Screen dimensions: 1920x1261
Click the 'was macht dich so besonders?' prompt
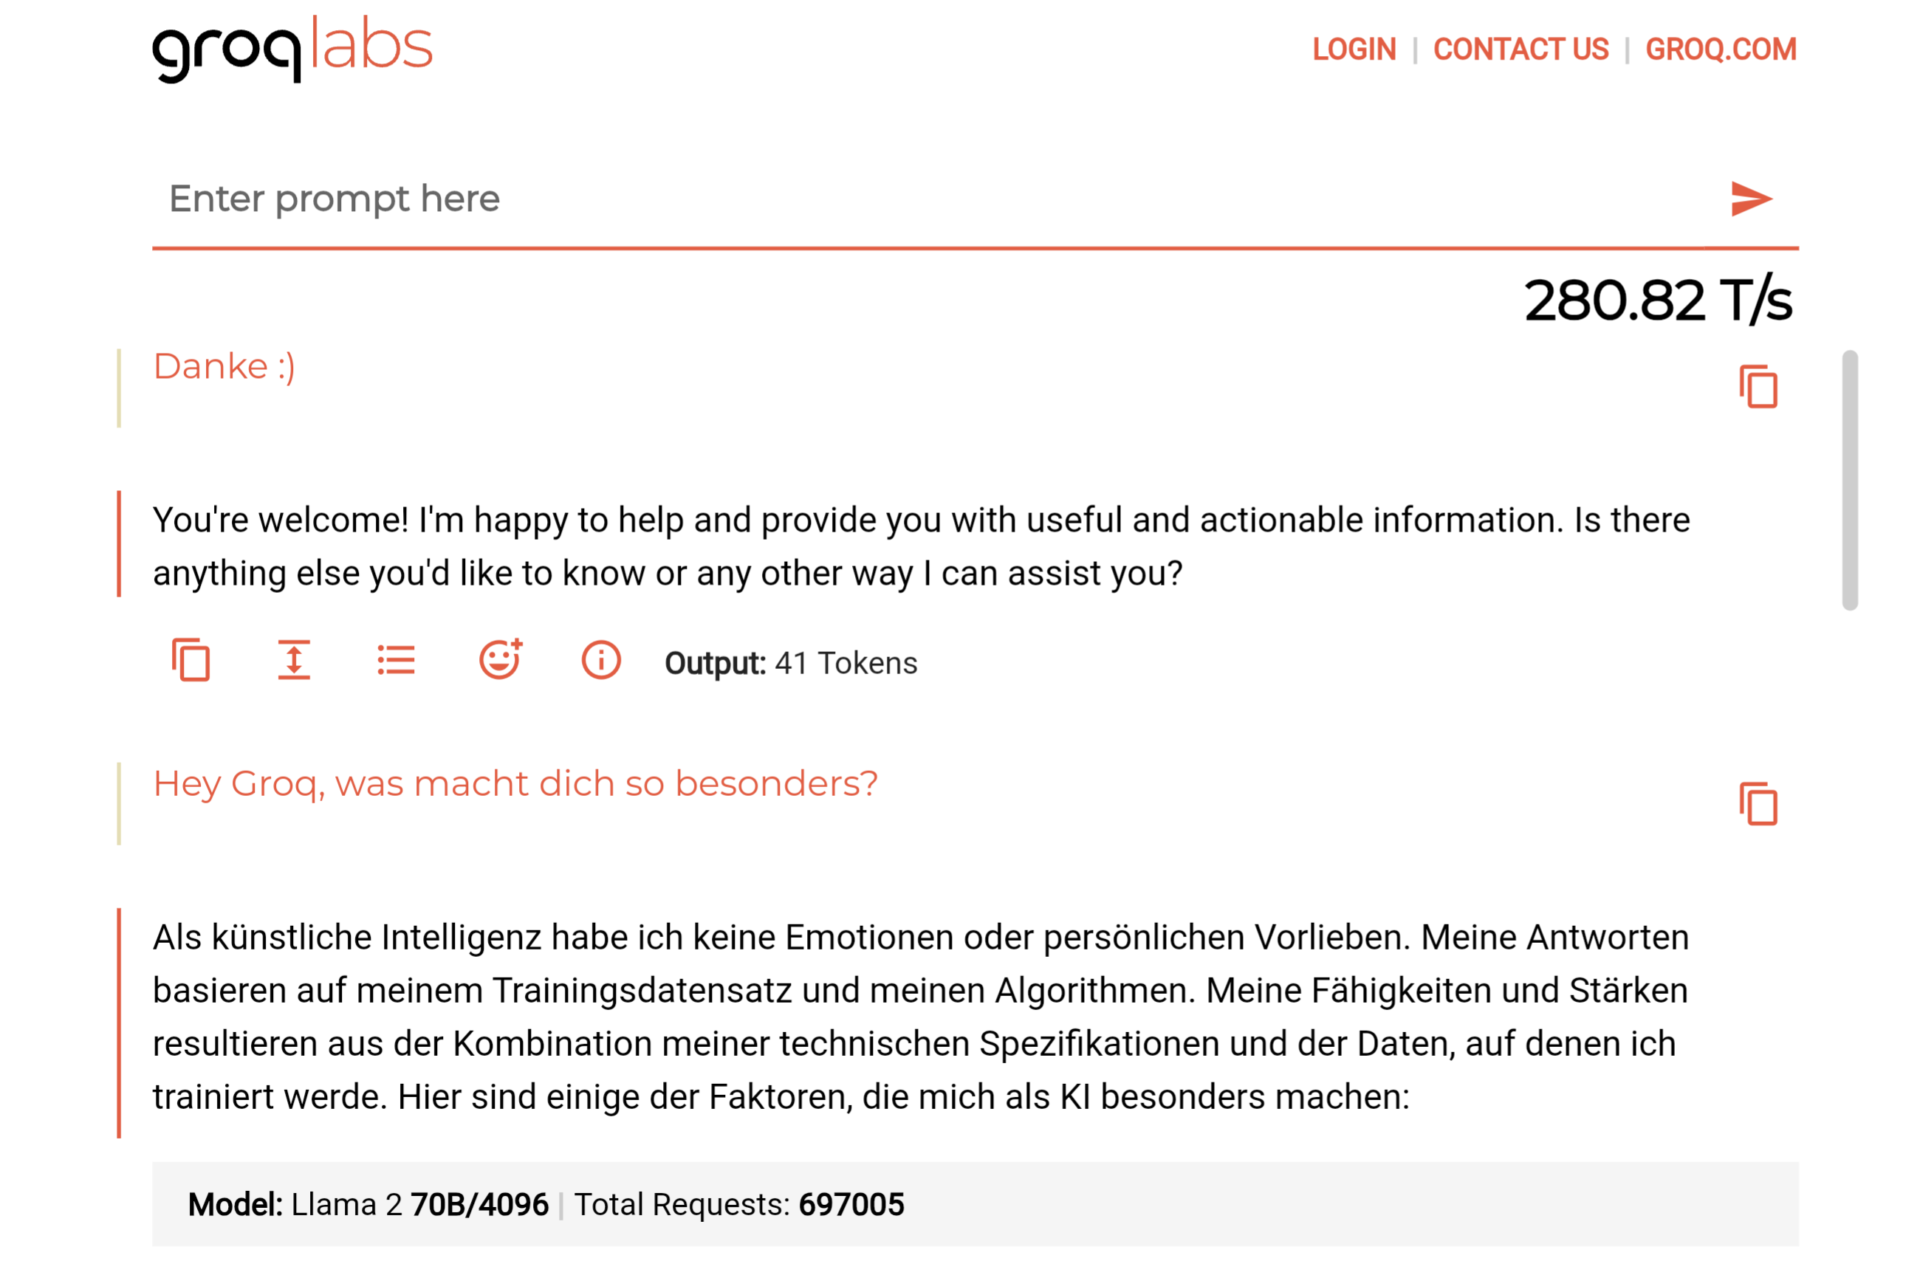coord(515,784)
